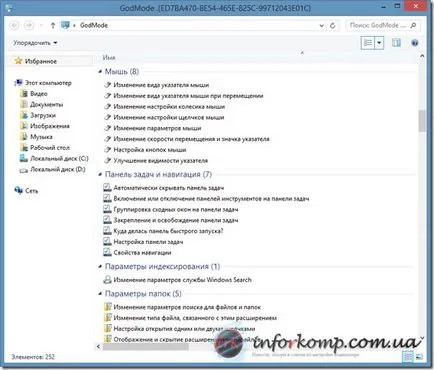Click icon beside Свойства навигации

[x=107, y=252]
